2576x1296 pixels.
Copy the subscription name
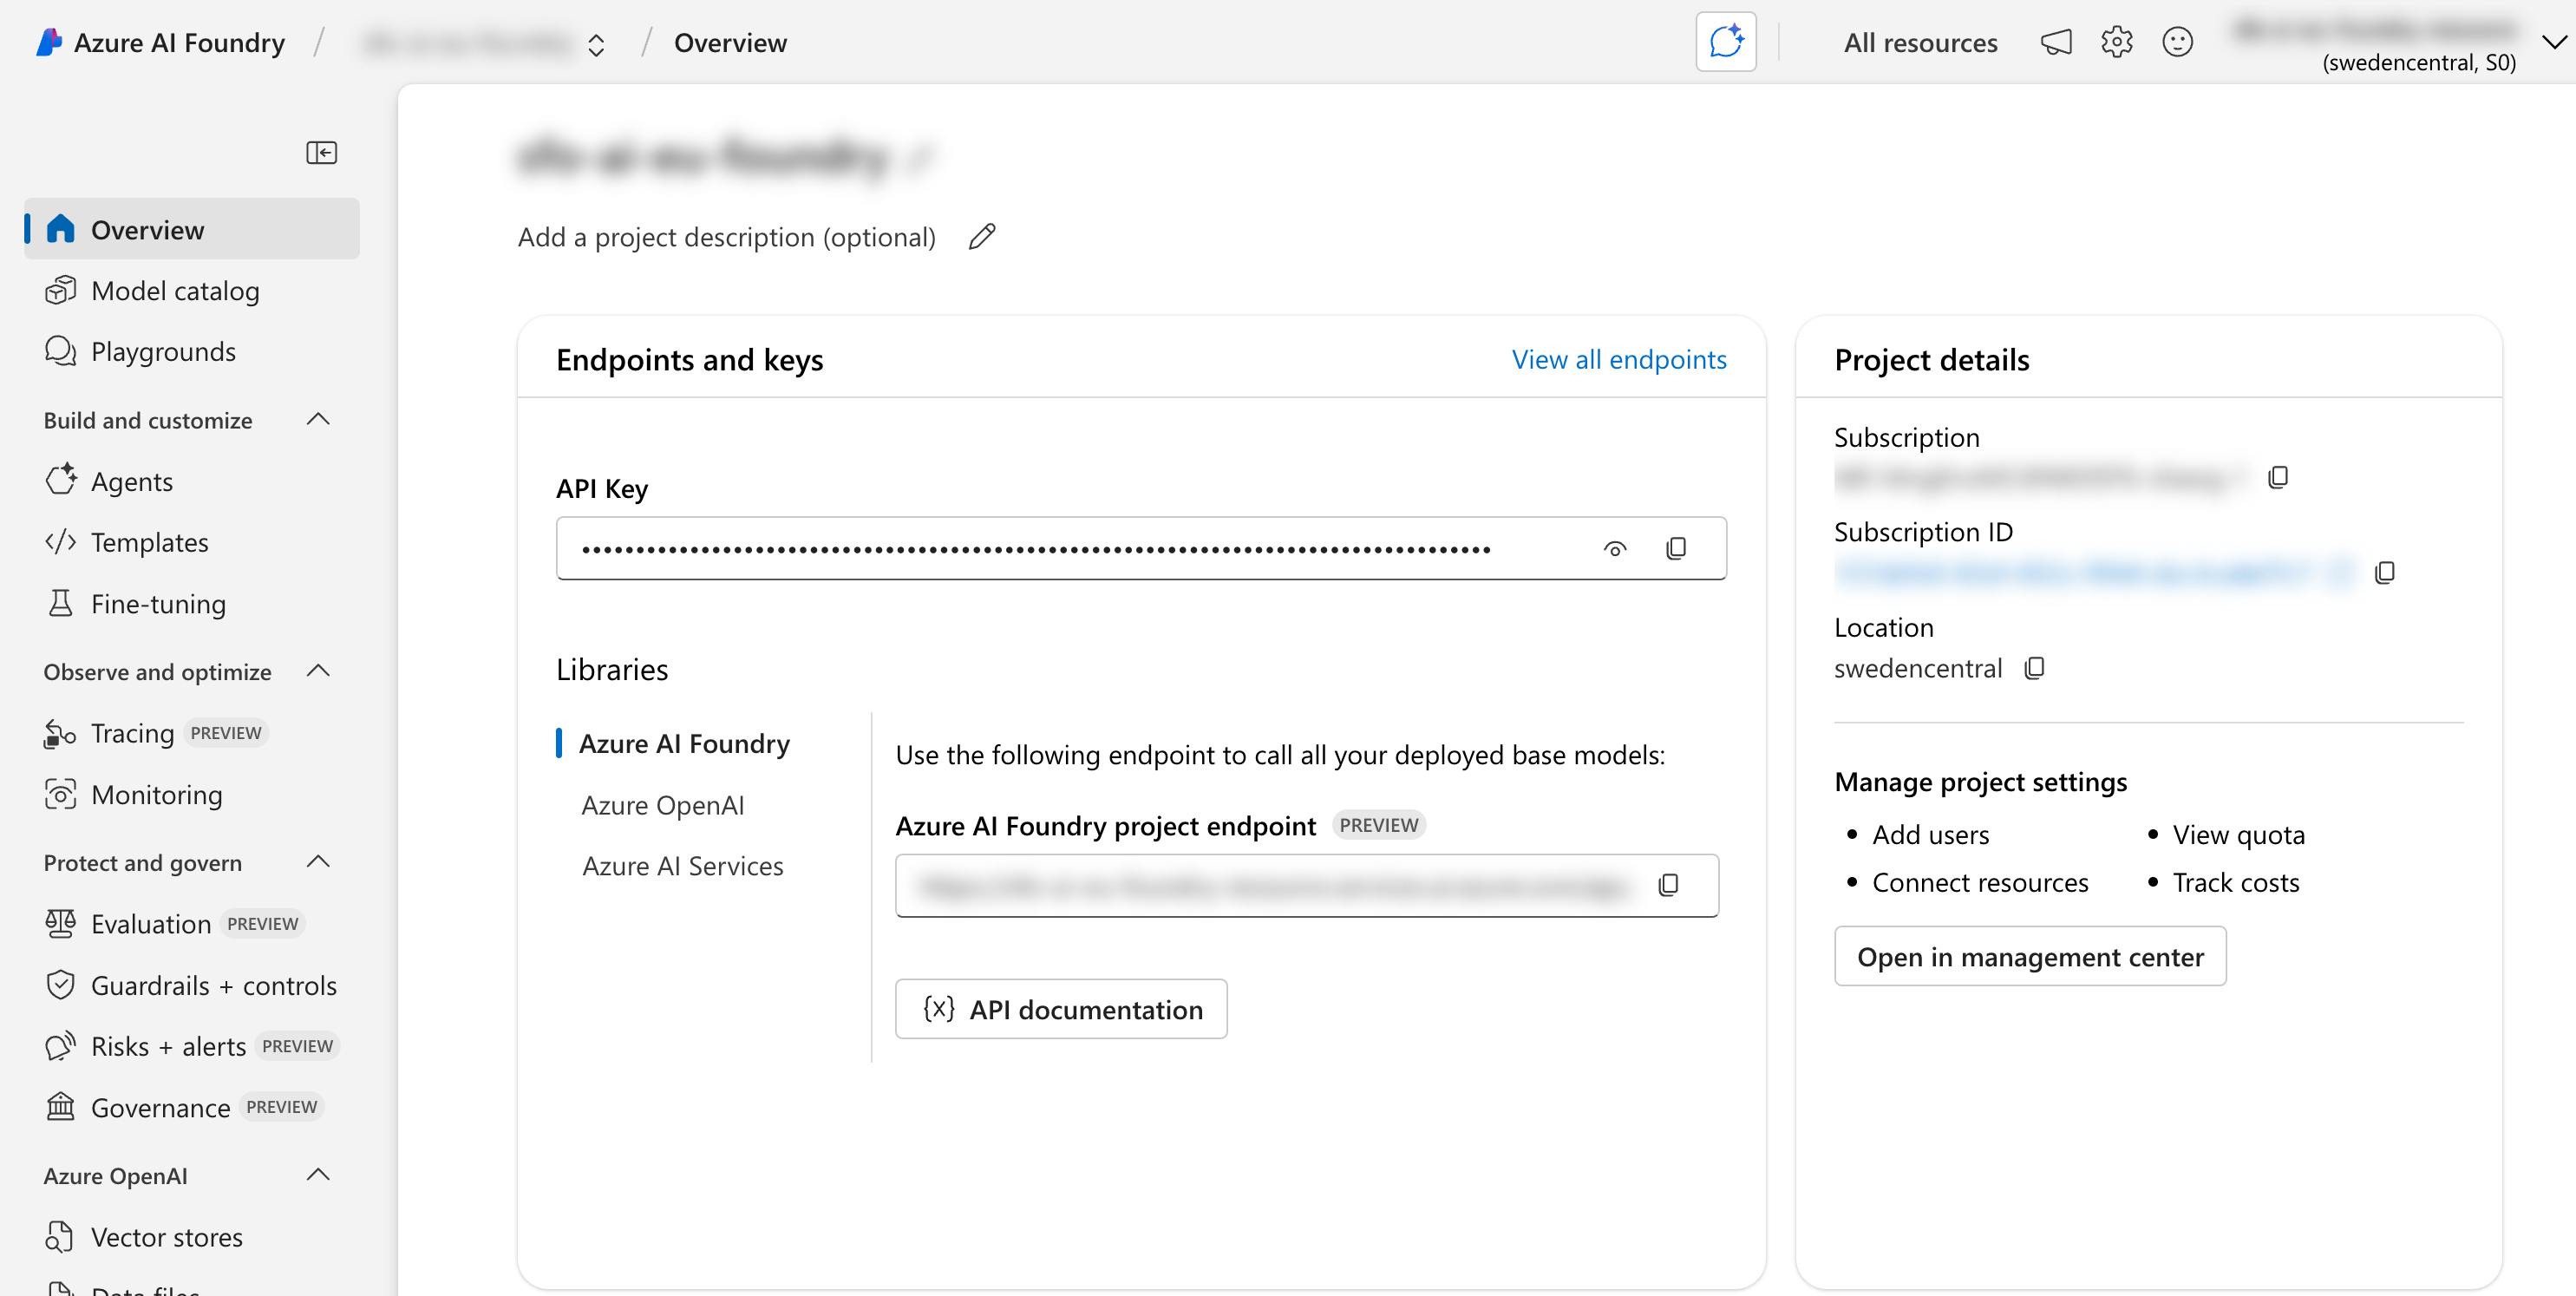[x=2277, y=477]
